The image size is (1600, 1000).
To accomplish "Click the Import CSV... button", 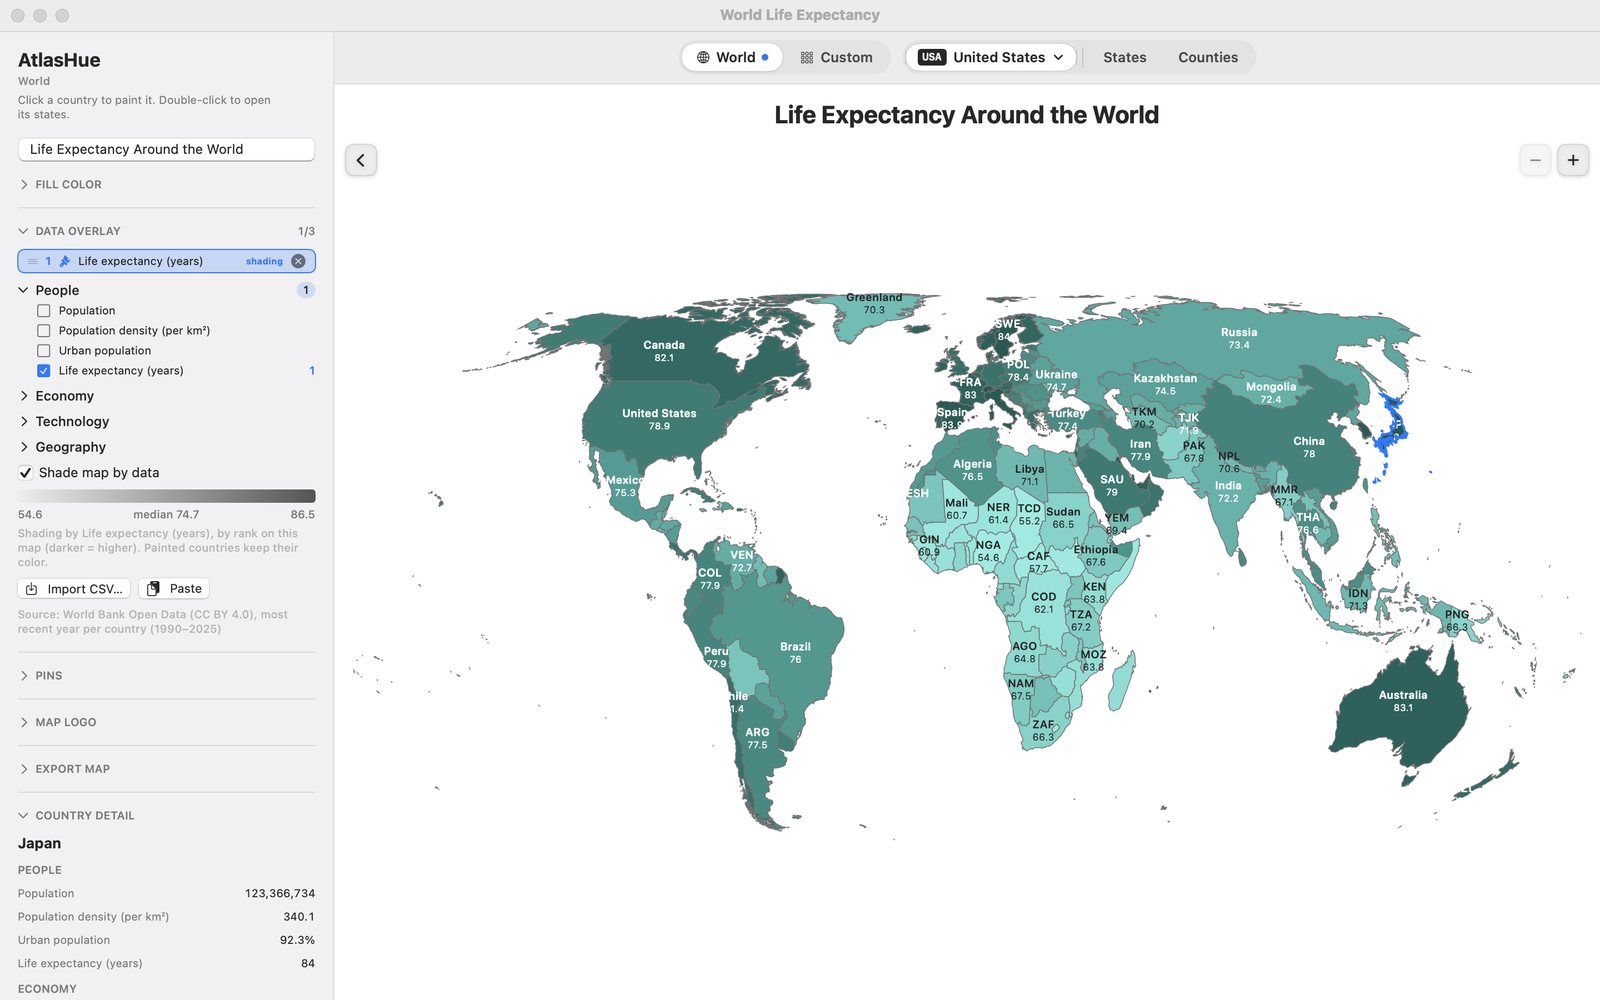I will pyautogui.click(x=74, y=589).
